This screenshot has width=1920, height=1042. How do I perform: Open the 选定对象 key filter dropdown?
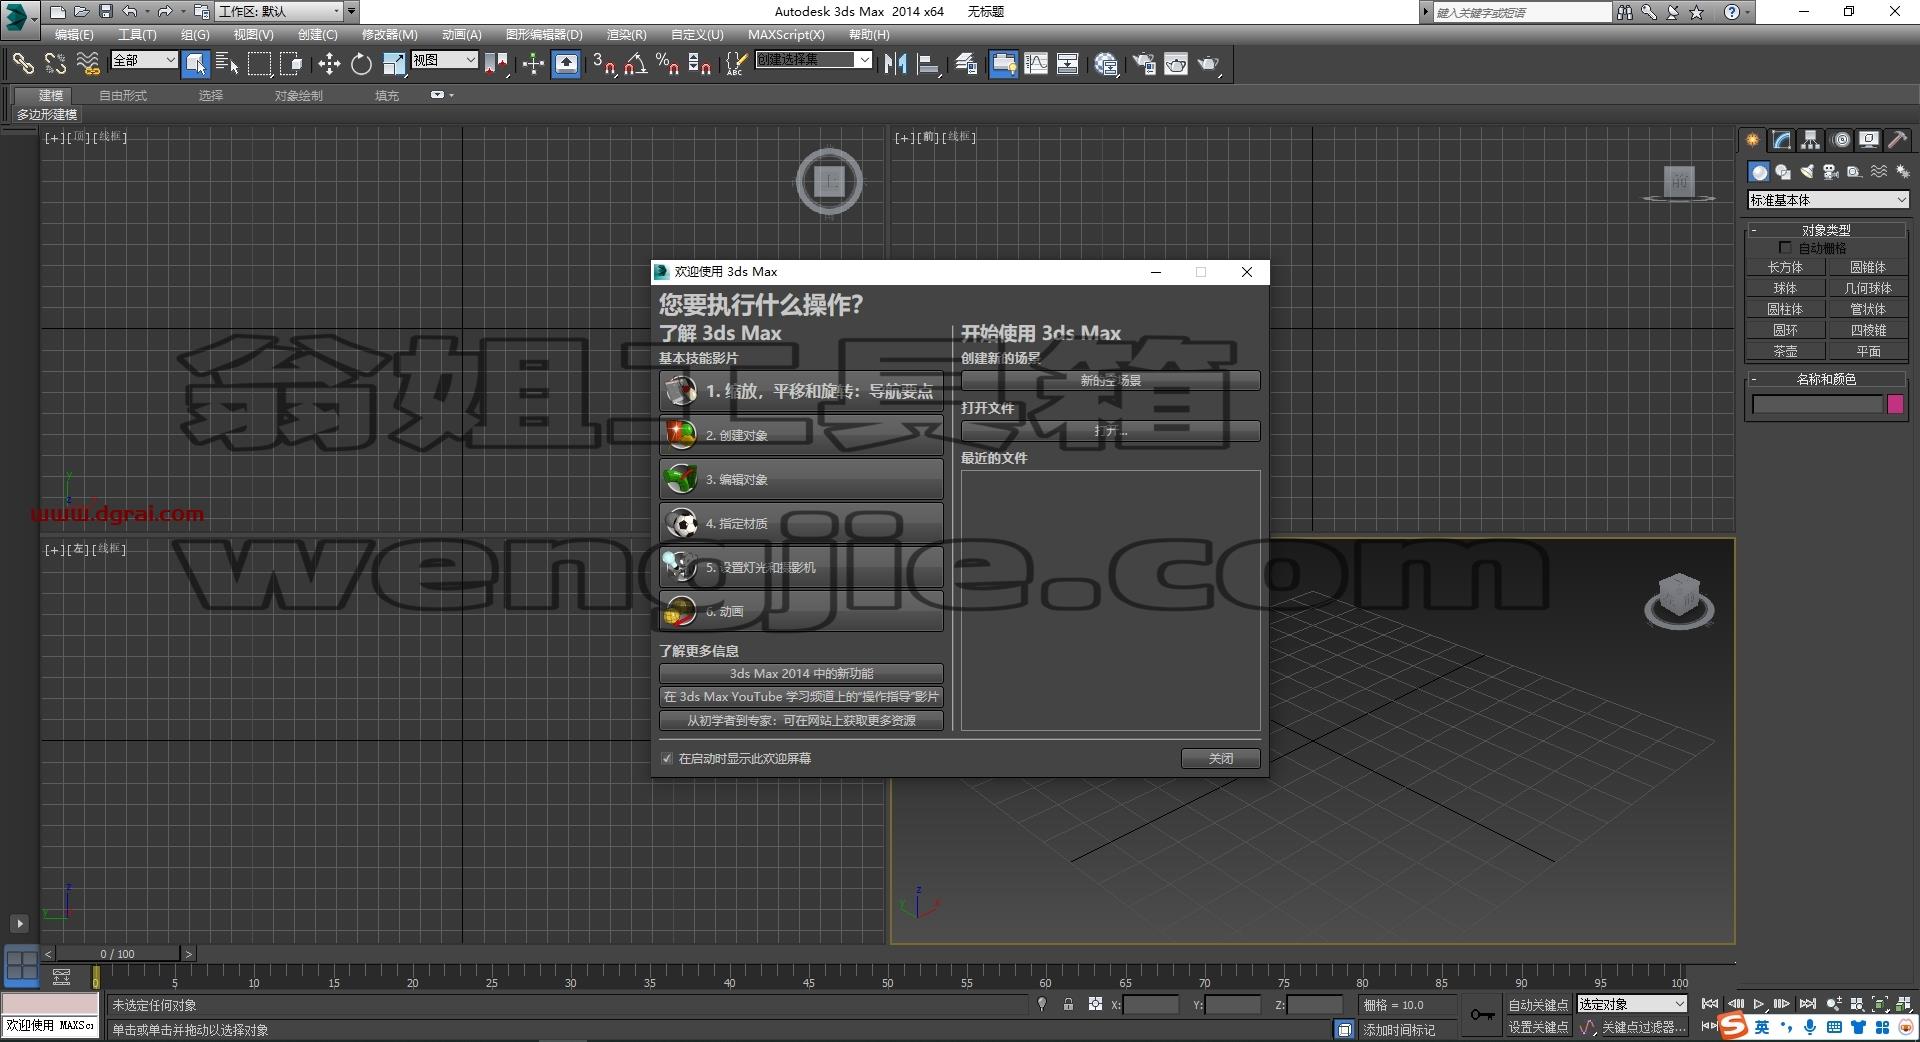[x=1632, y=1004]
